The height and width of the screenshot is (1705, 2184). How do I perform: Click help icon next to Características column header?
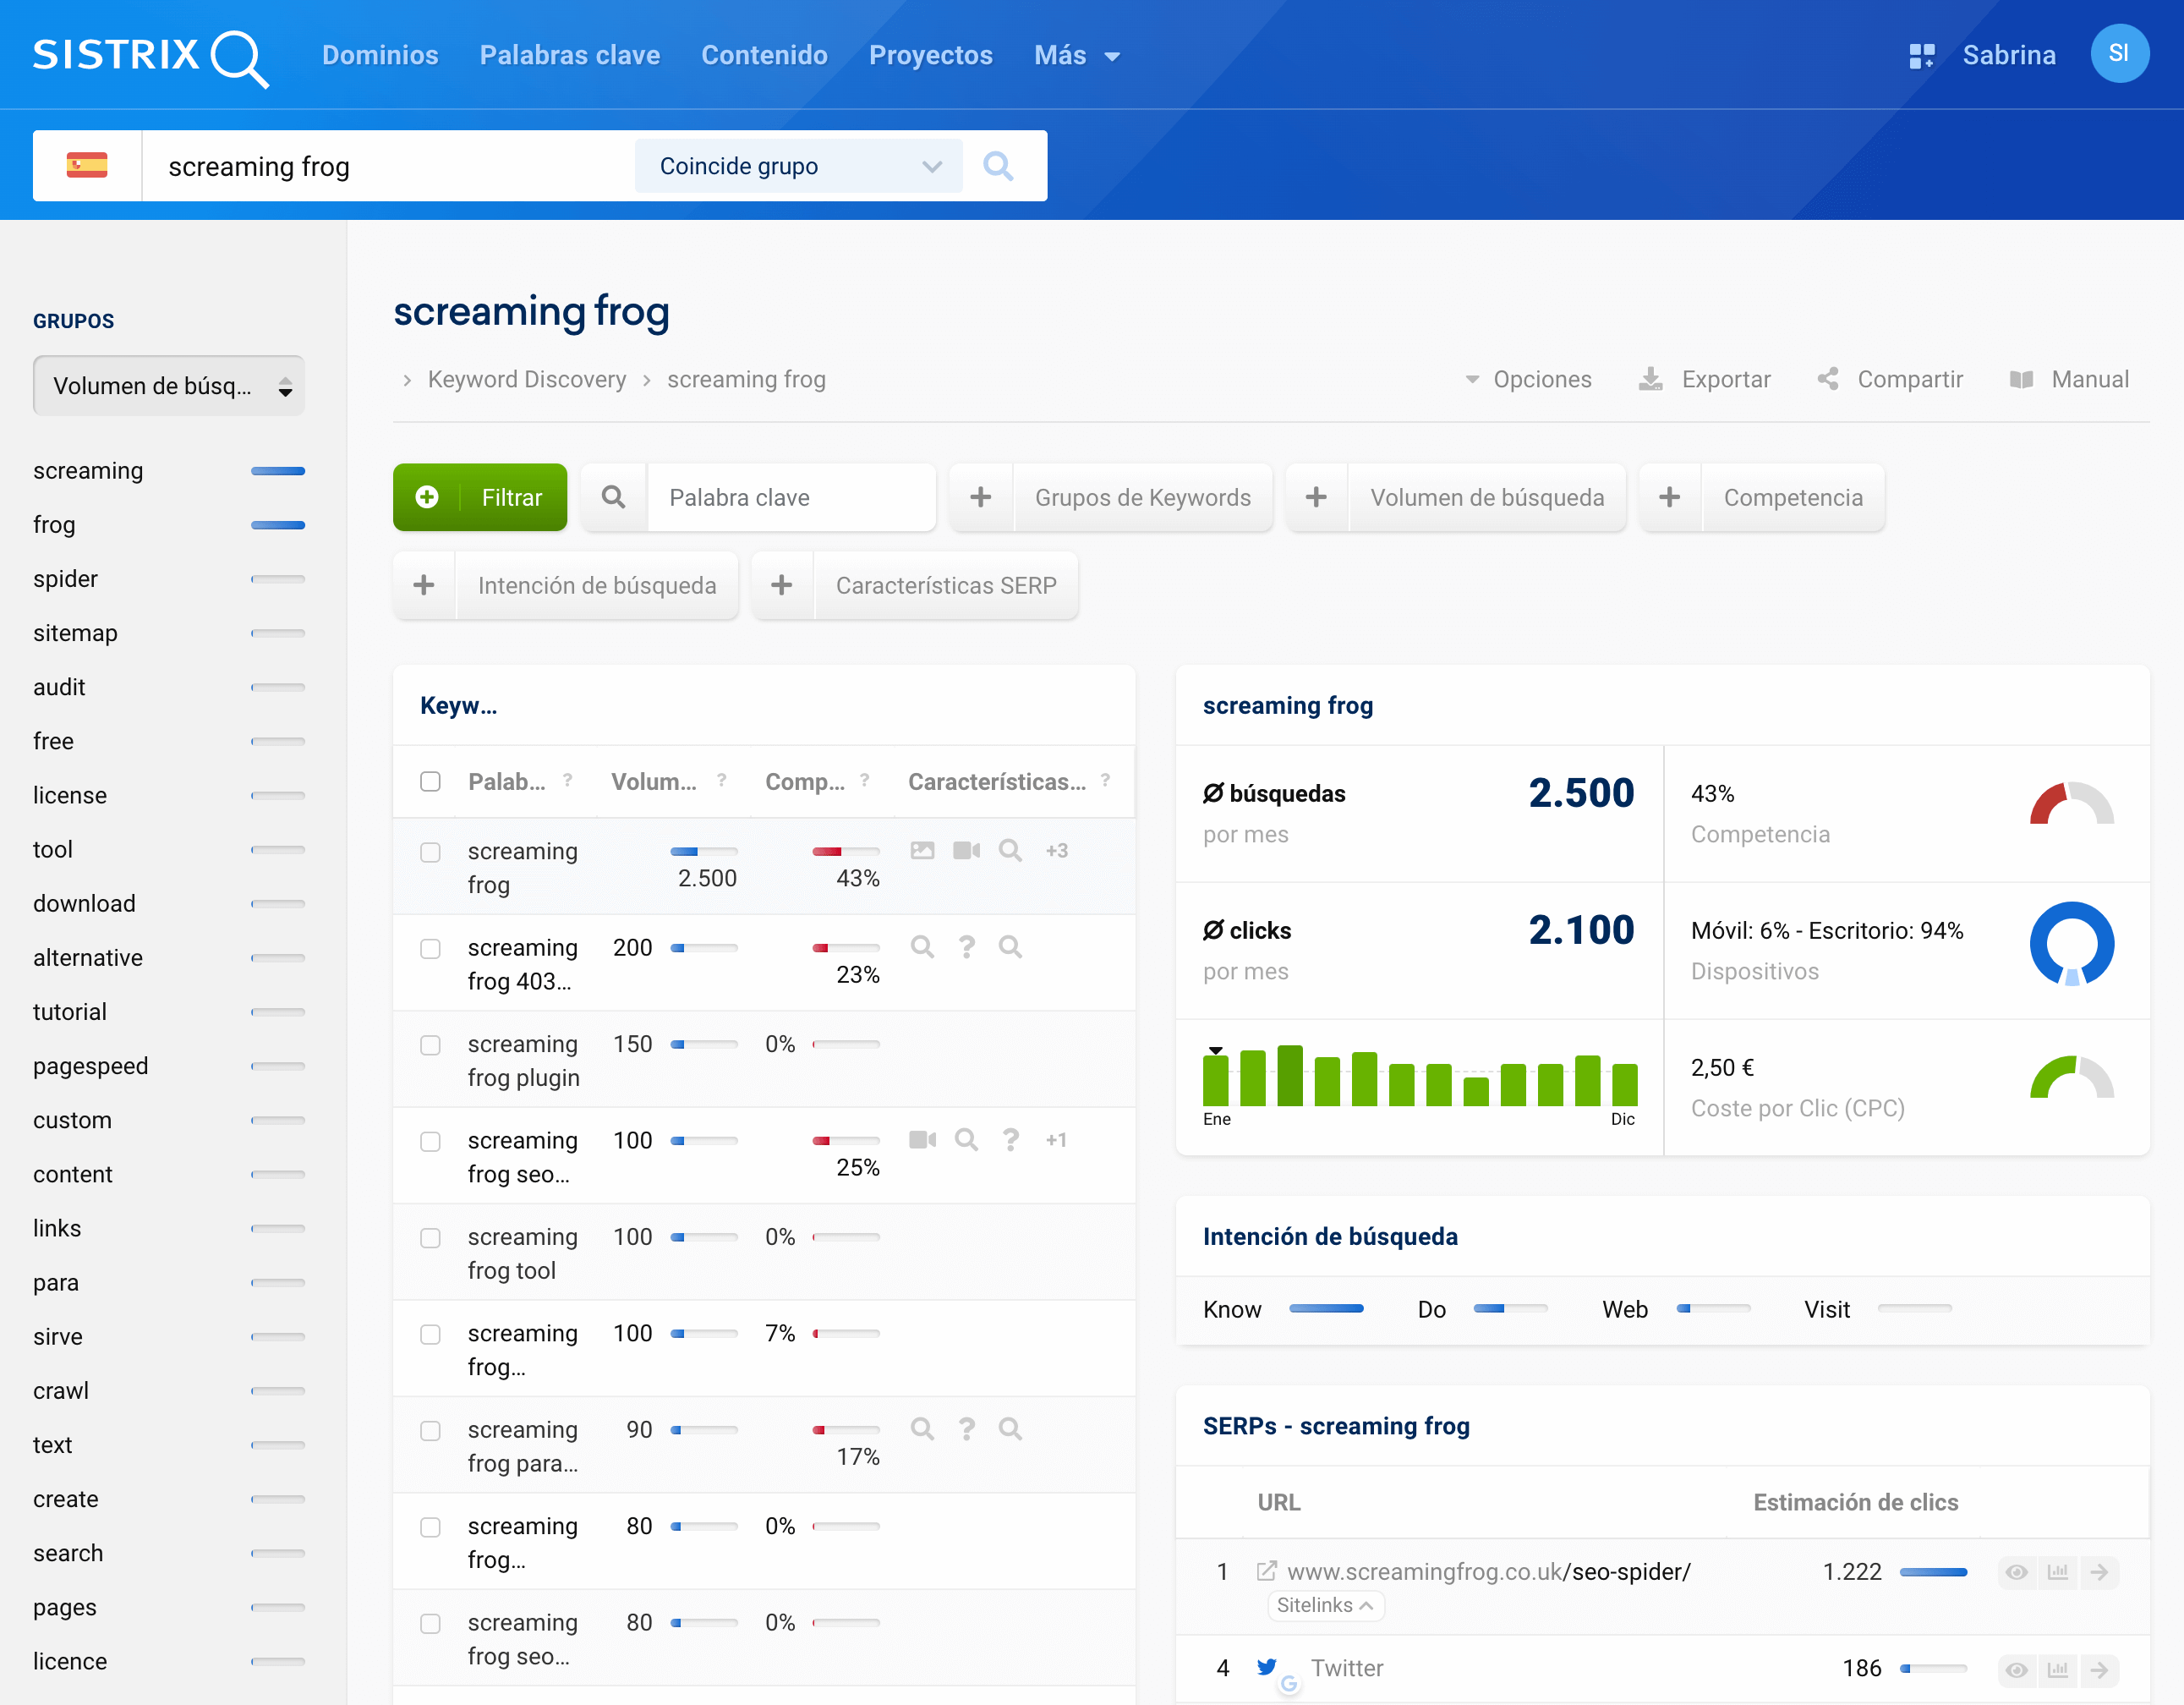pos(1105,780)
